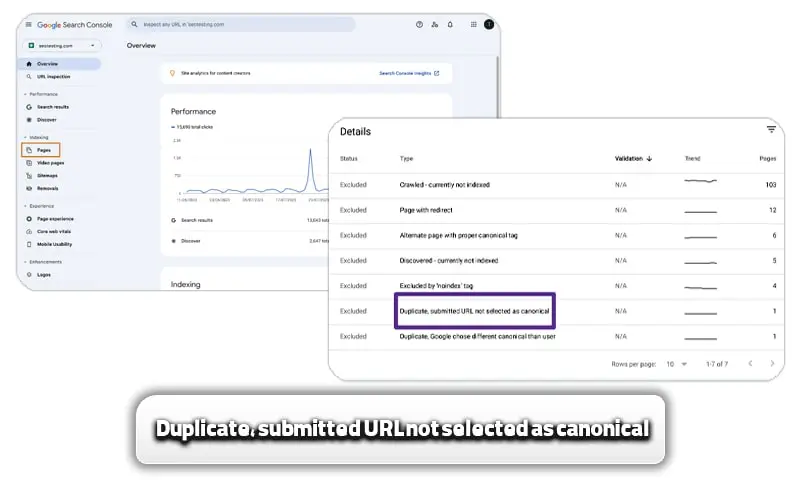The width and height of the screenshot is (800, 480).
Task: Click the Removals icon in sidebar
Action: click(29, 188)
